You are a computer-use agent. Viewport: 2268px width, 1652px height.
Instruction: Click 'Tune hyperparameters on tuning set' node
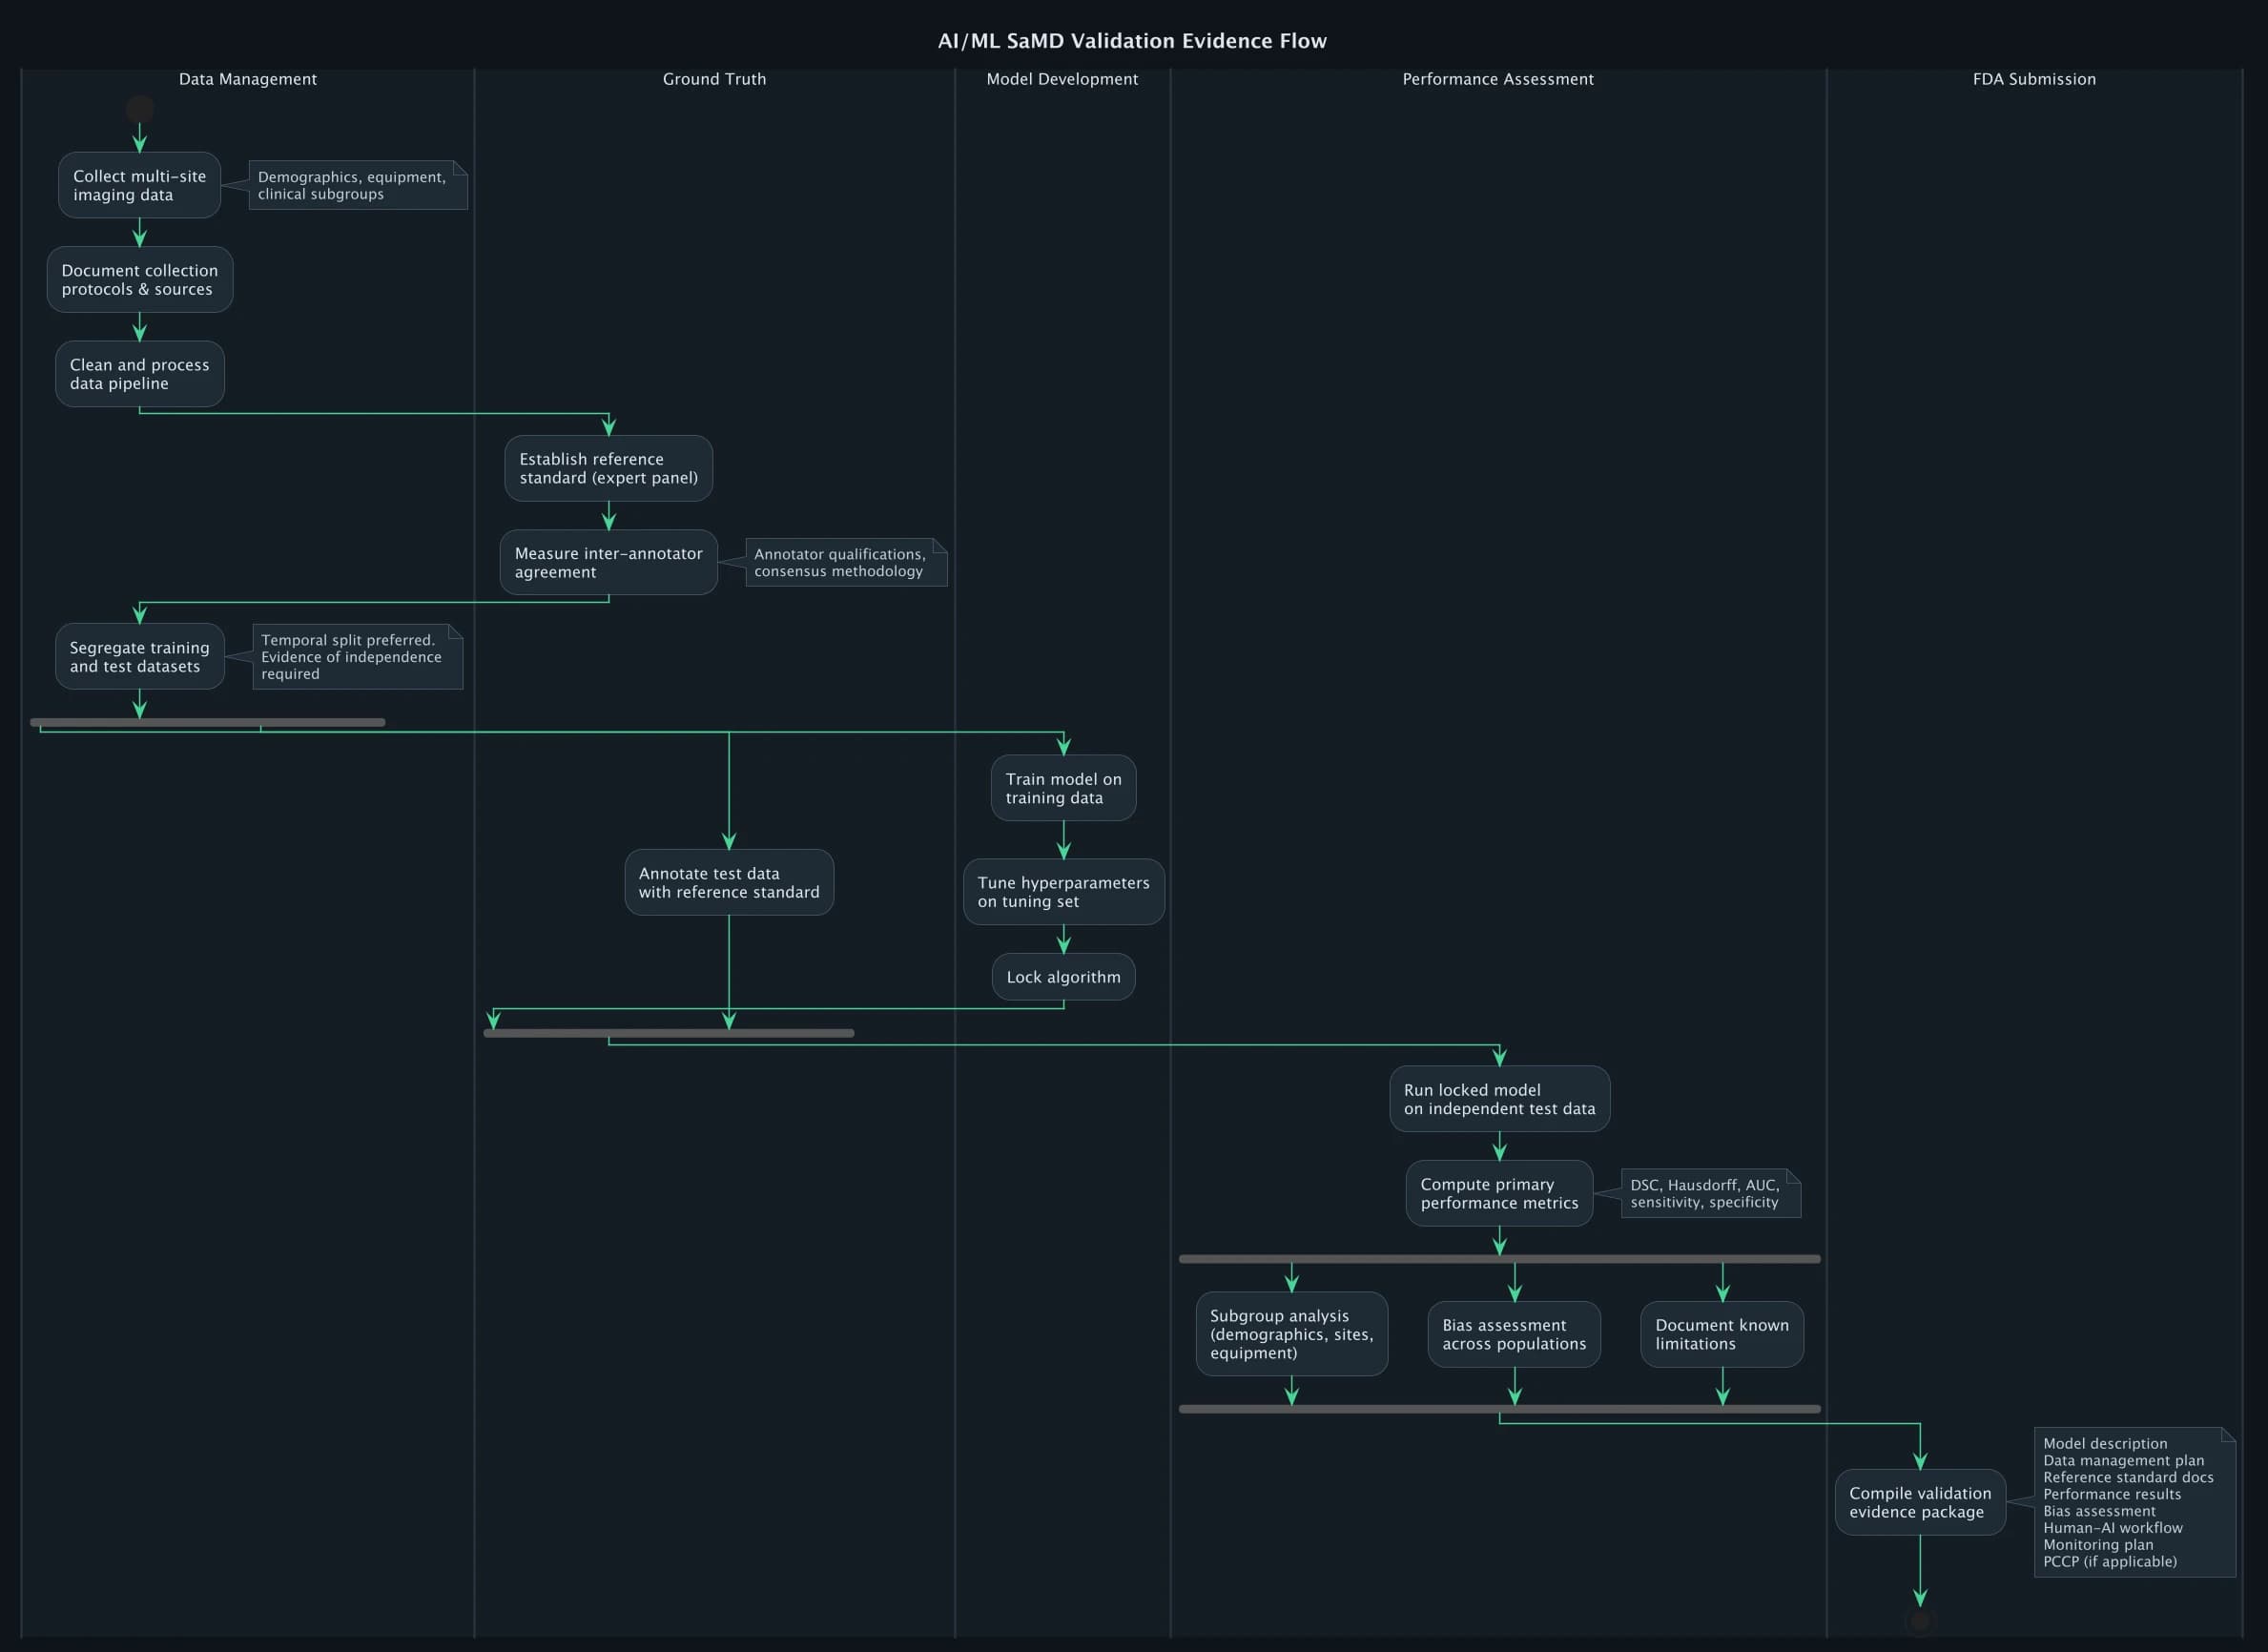tap(1063, 891)
